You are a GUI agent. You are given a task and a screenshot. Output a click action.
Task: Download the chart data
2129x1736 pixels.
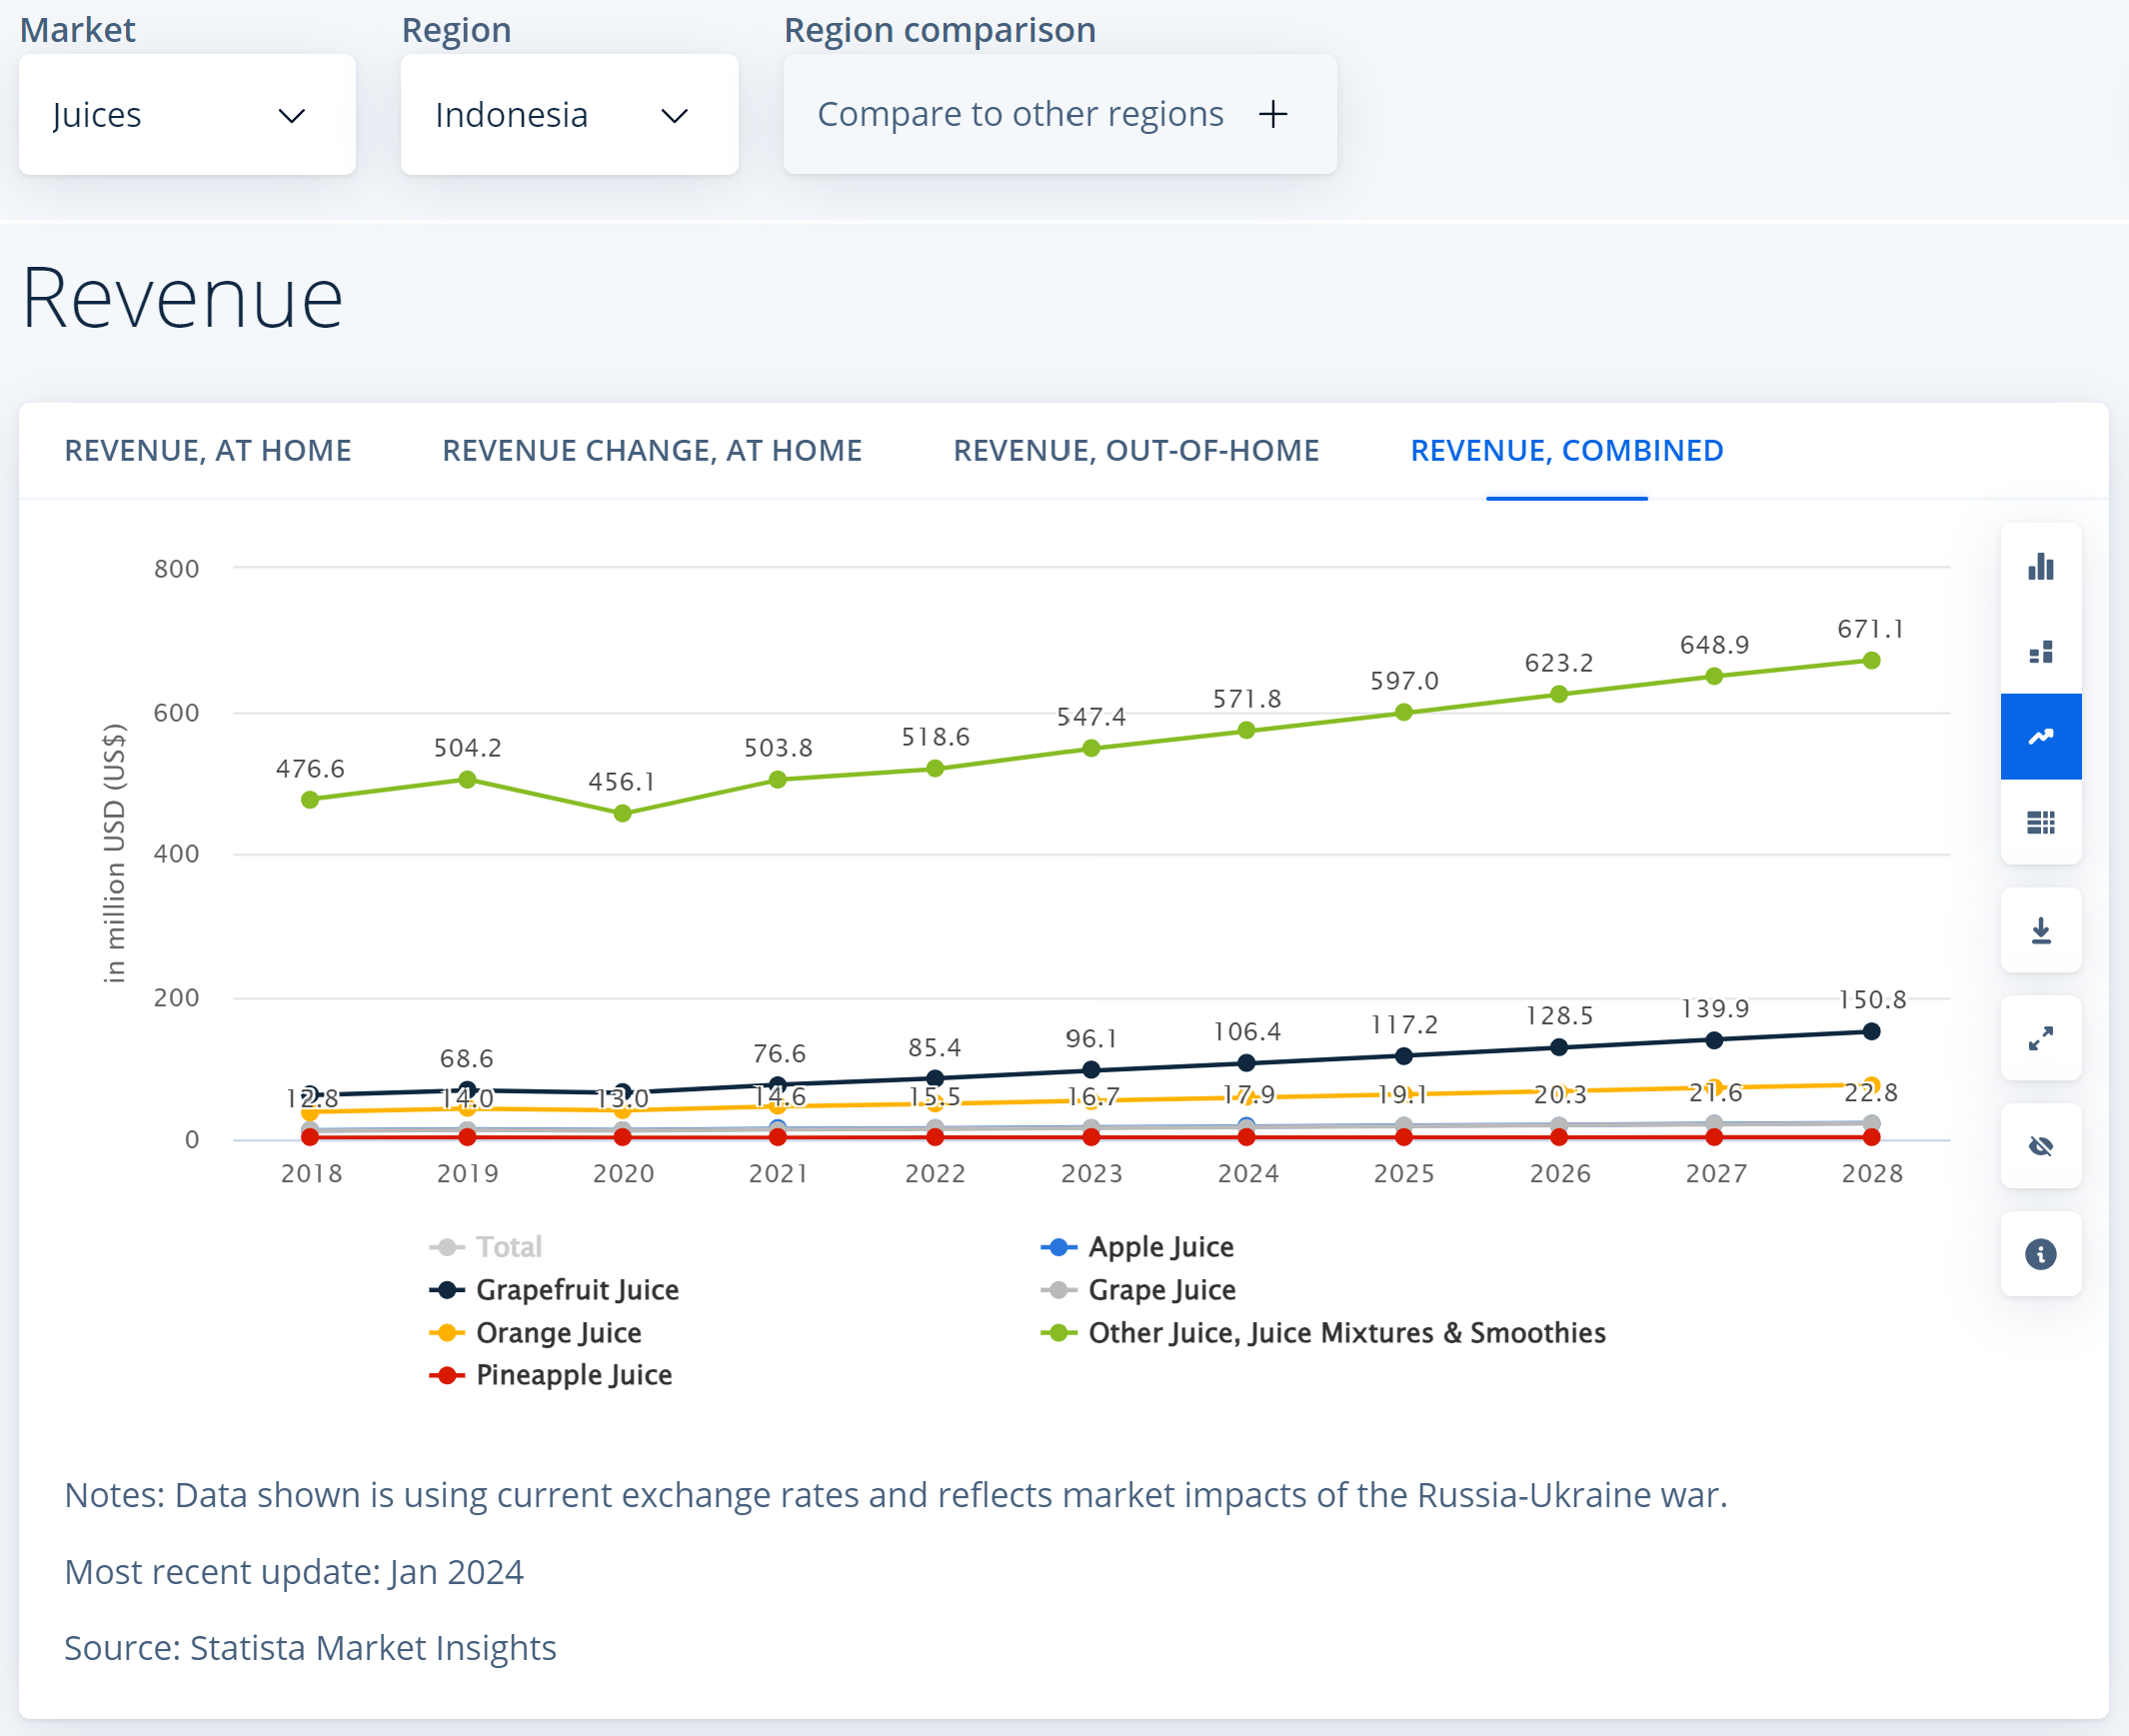[2040, 931]
